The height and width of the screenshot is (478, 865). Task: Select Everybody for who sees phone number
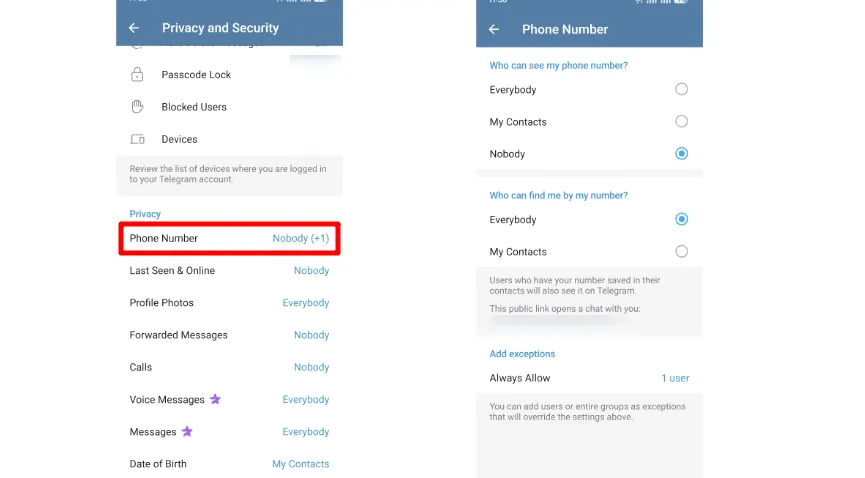681,89
